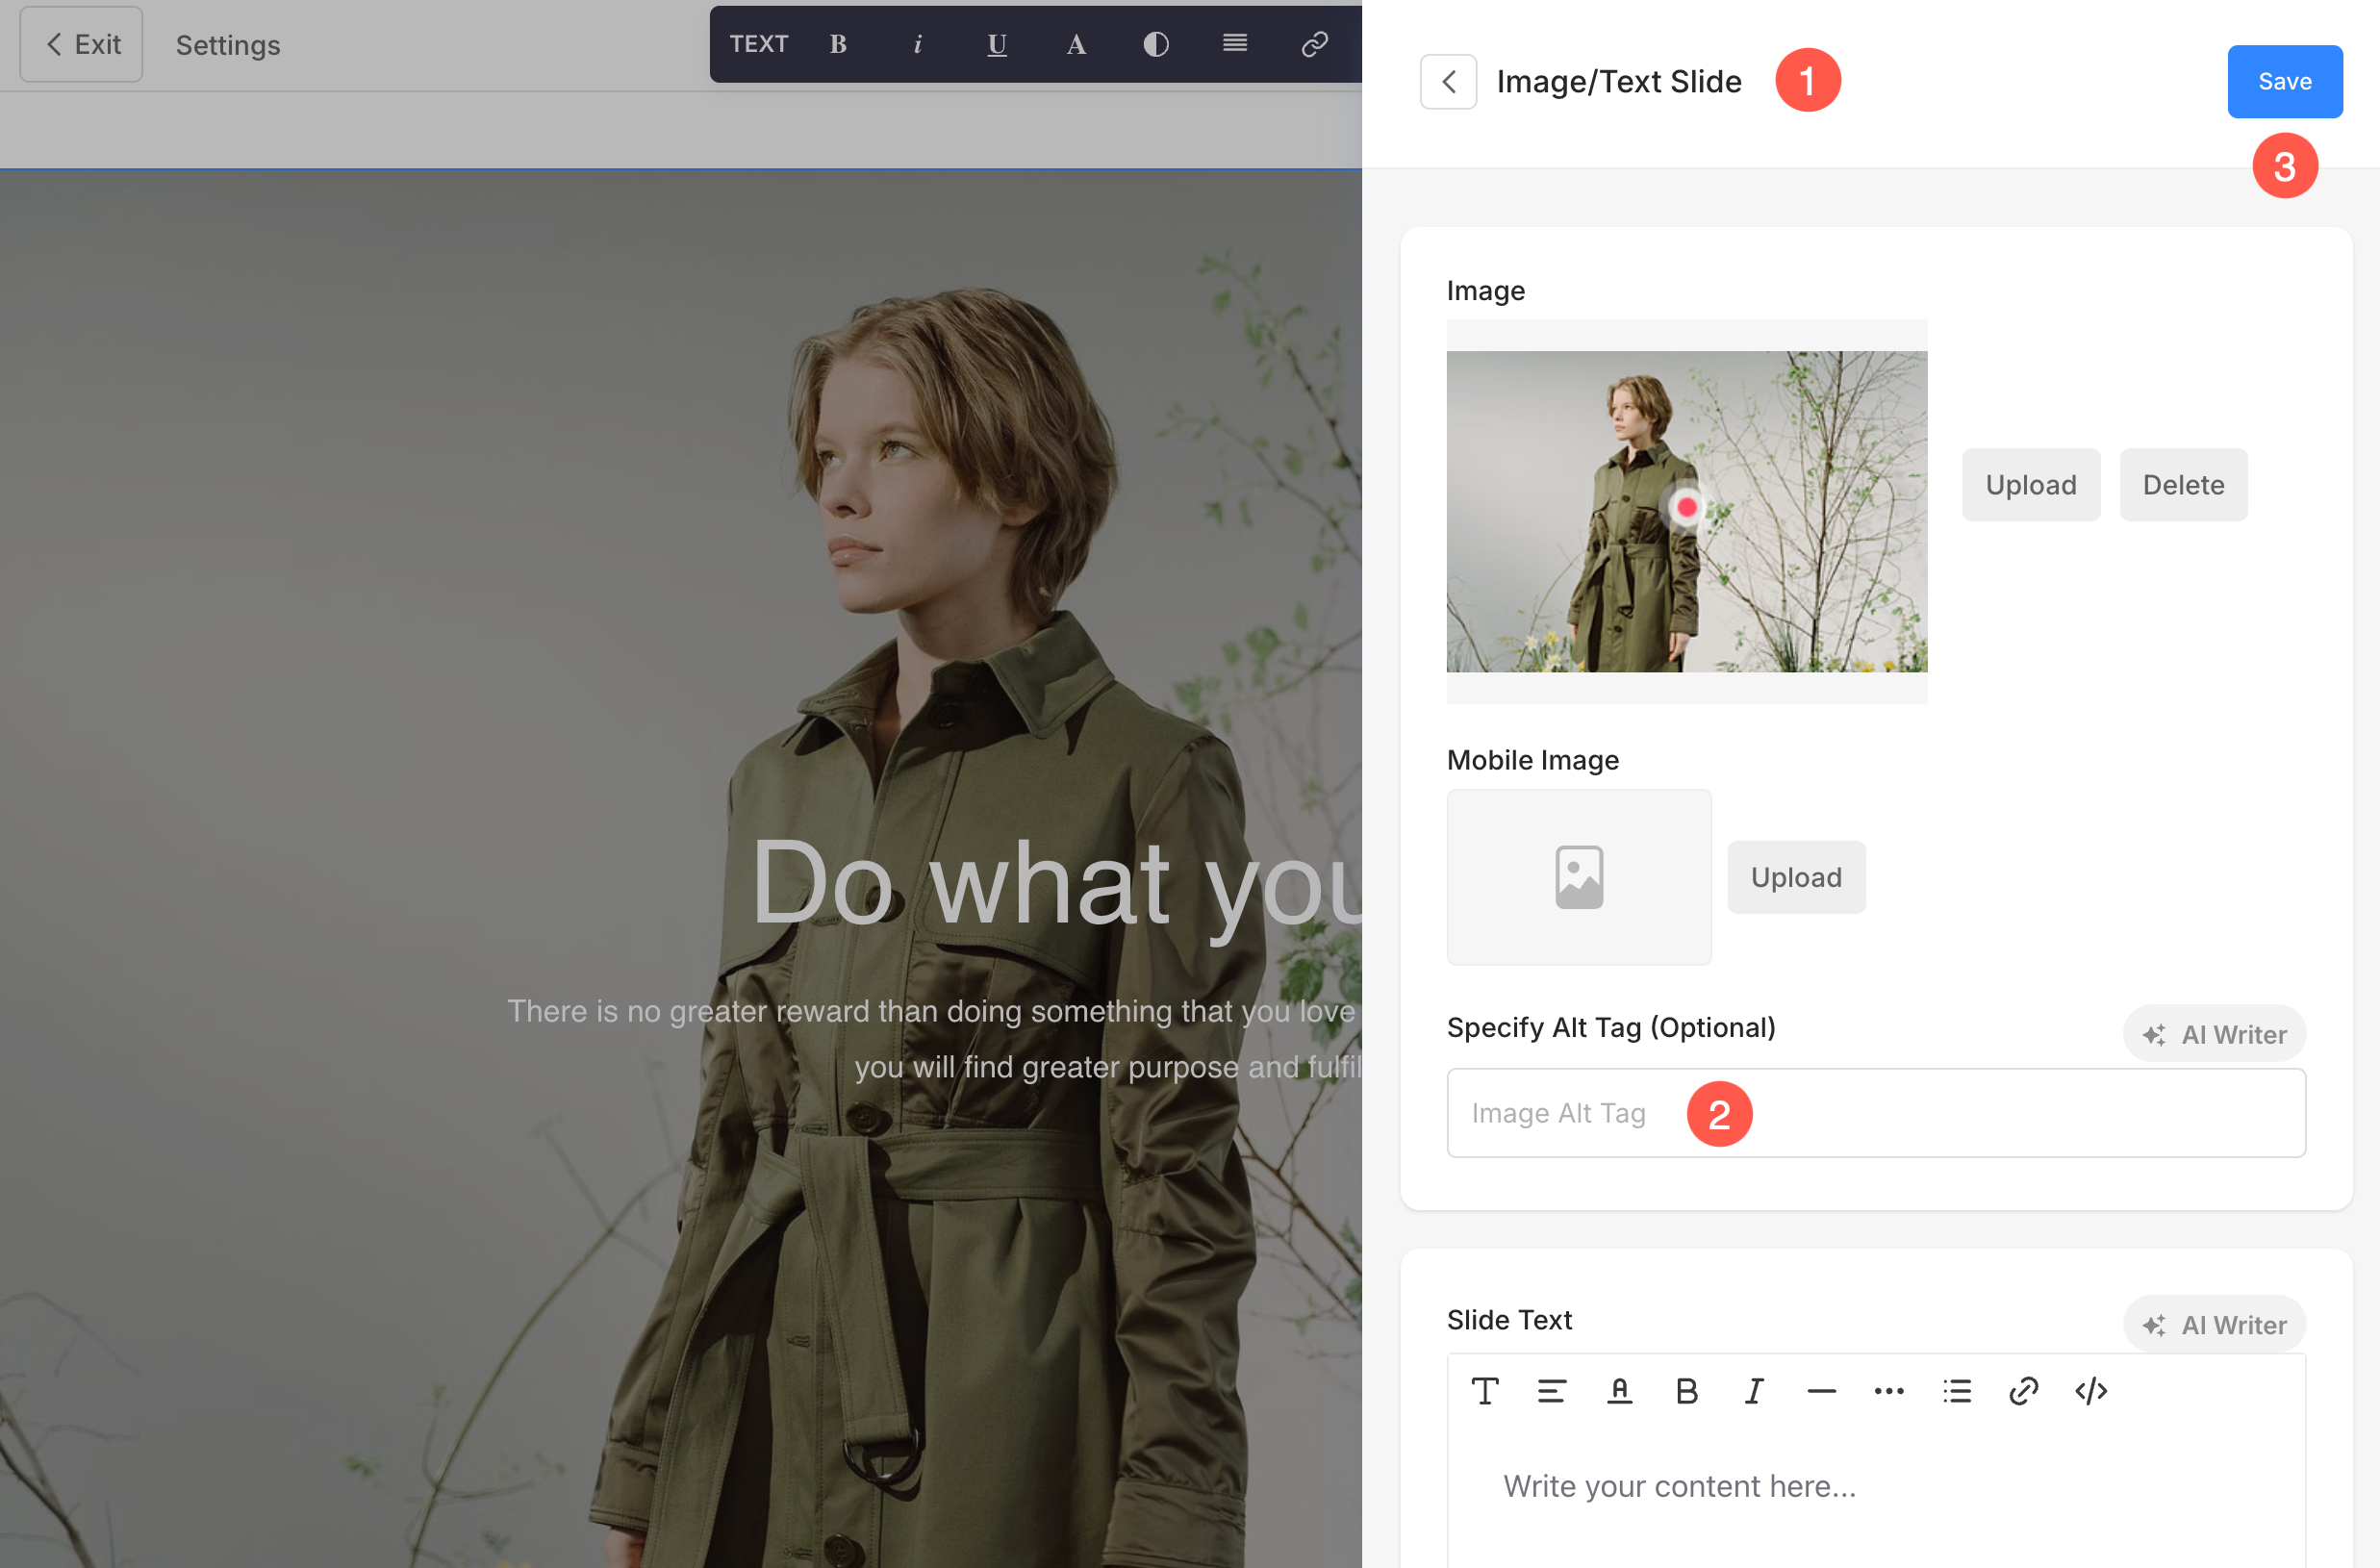The height and width of the screenshot is (1568, 2380).
Task: Save the Image/Text Slide
Action: [x=2284, y=81]
